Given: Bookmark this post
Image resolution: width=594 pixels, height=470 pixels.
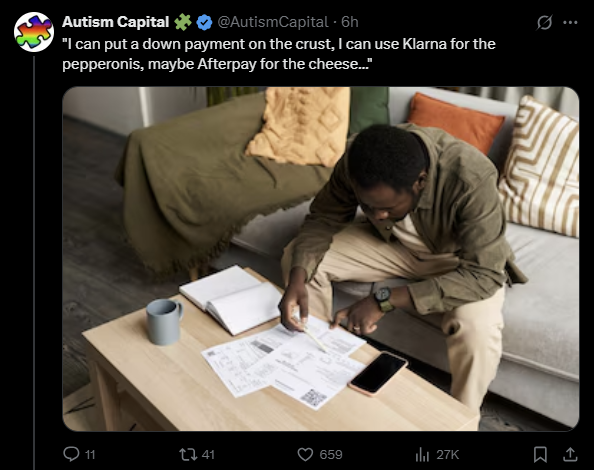Looking at the screenshot, I should [x=540, y=454].
